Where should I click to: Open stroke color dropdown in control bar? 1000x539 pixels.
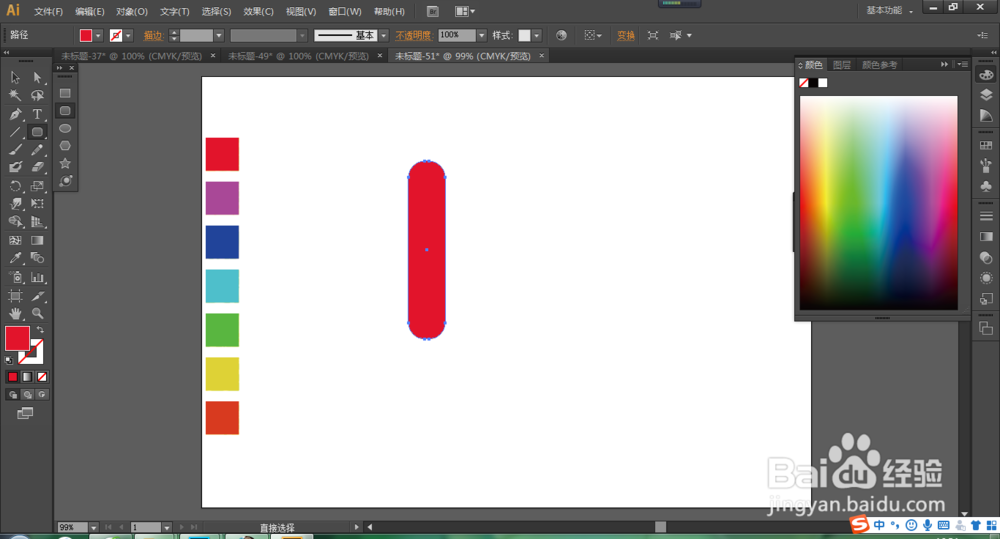pos(128,36)
